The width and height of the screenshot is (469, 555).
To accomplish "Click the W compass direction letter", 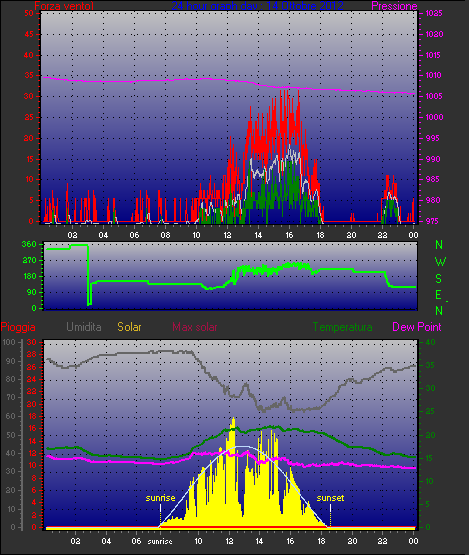I will (x=440, y=262).
